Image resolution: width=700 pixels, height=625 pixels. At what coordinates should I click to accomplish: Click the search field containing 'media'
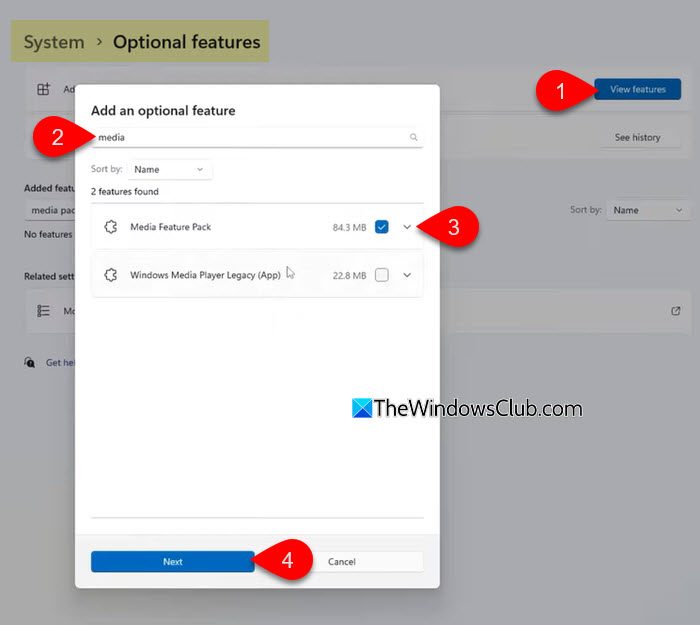click(257, 138)
